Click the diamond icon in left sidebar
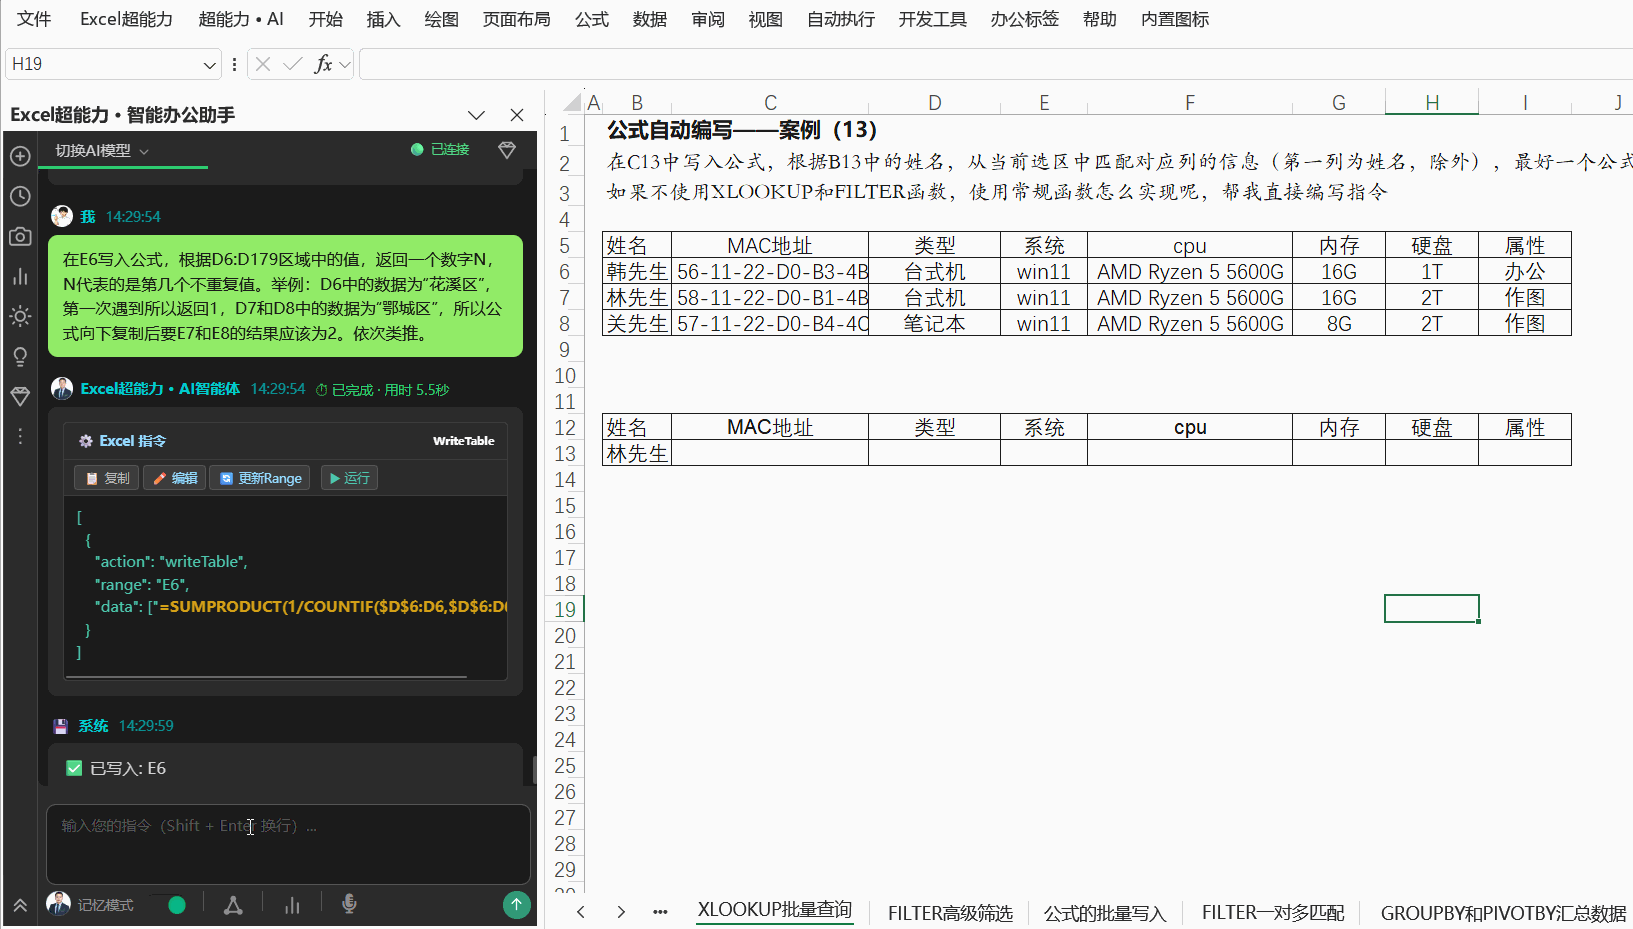 pos(20,396)
